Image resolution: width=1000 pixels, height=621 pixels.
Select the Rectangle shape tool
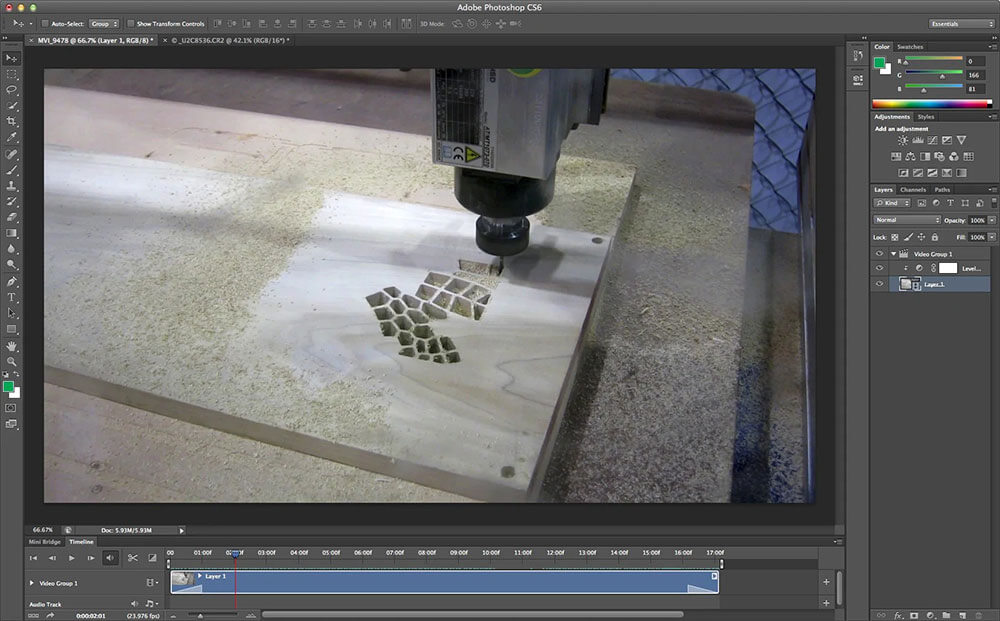[11, 329]
